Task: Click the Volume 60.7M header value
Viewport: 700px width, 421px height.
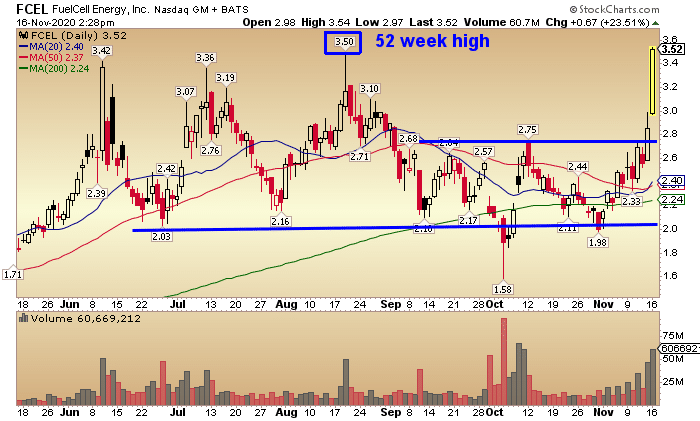Action: coord(501,22)
